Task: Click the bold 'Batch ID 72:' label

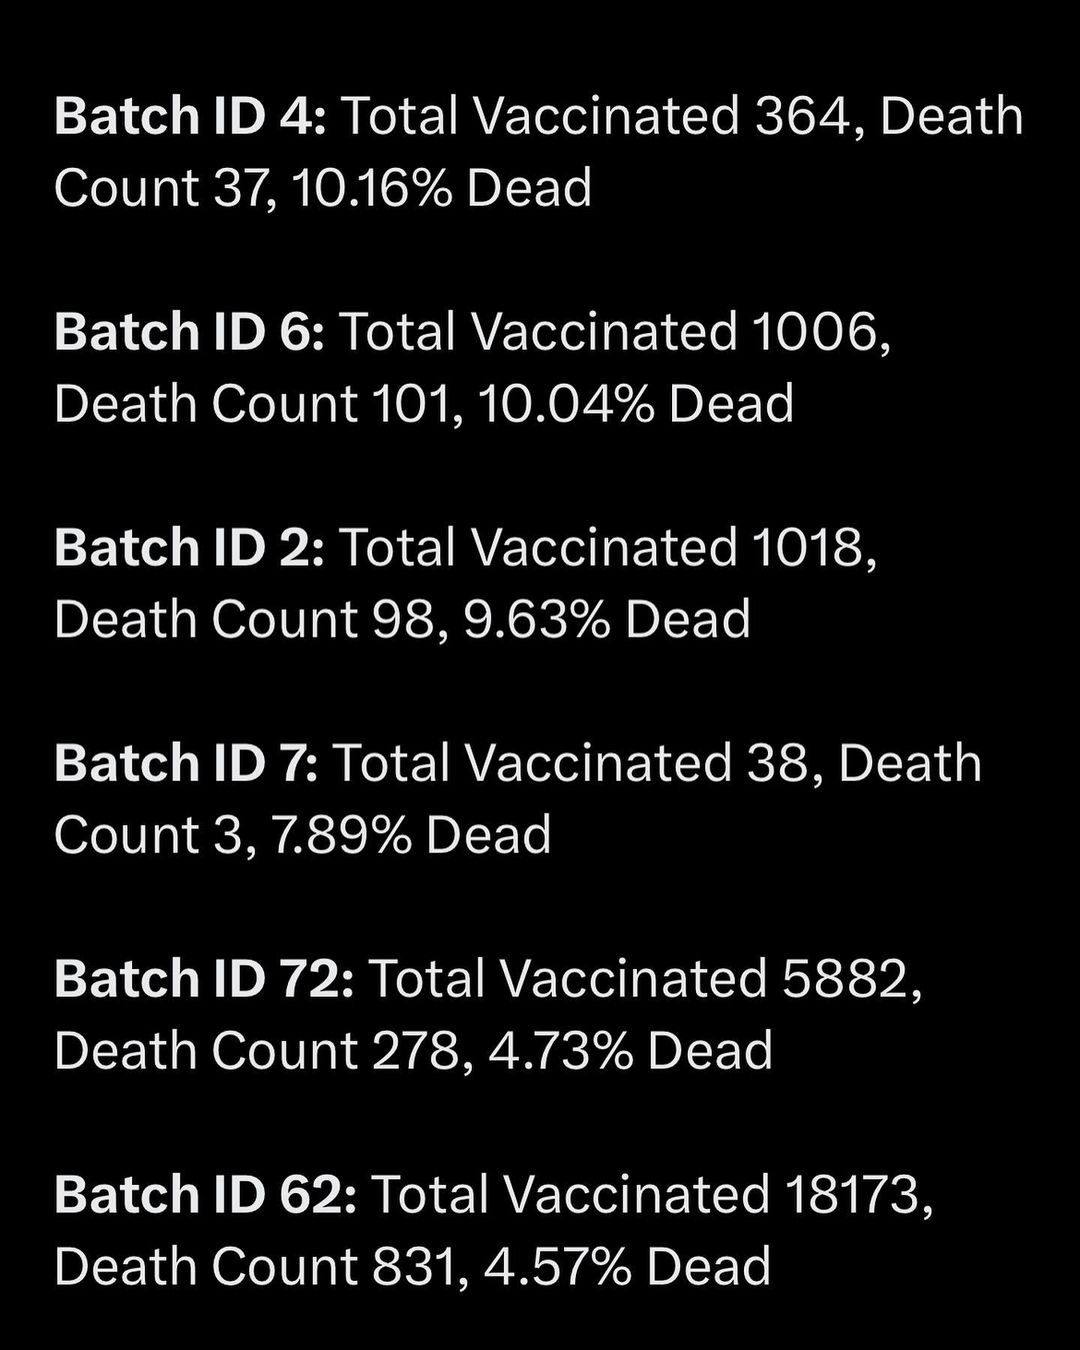Action: pyautogui.click(x=204, y=979)
